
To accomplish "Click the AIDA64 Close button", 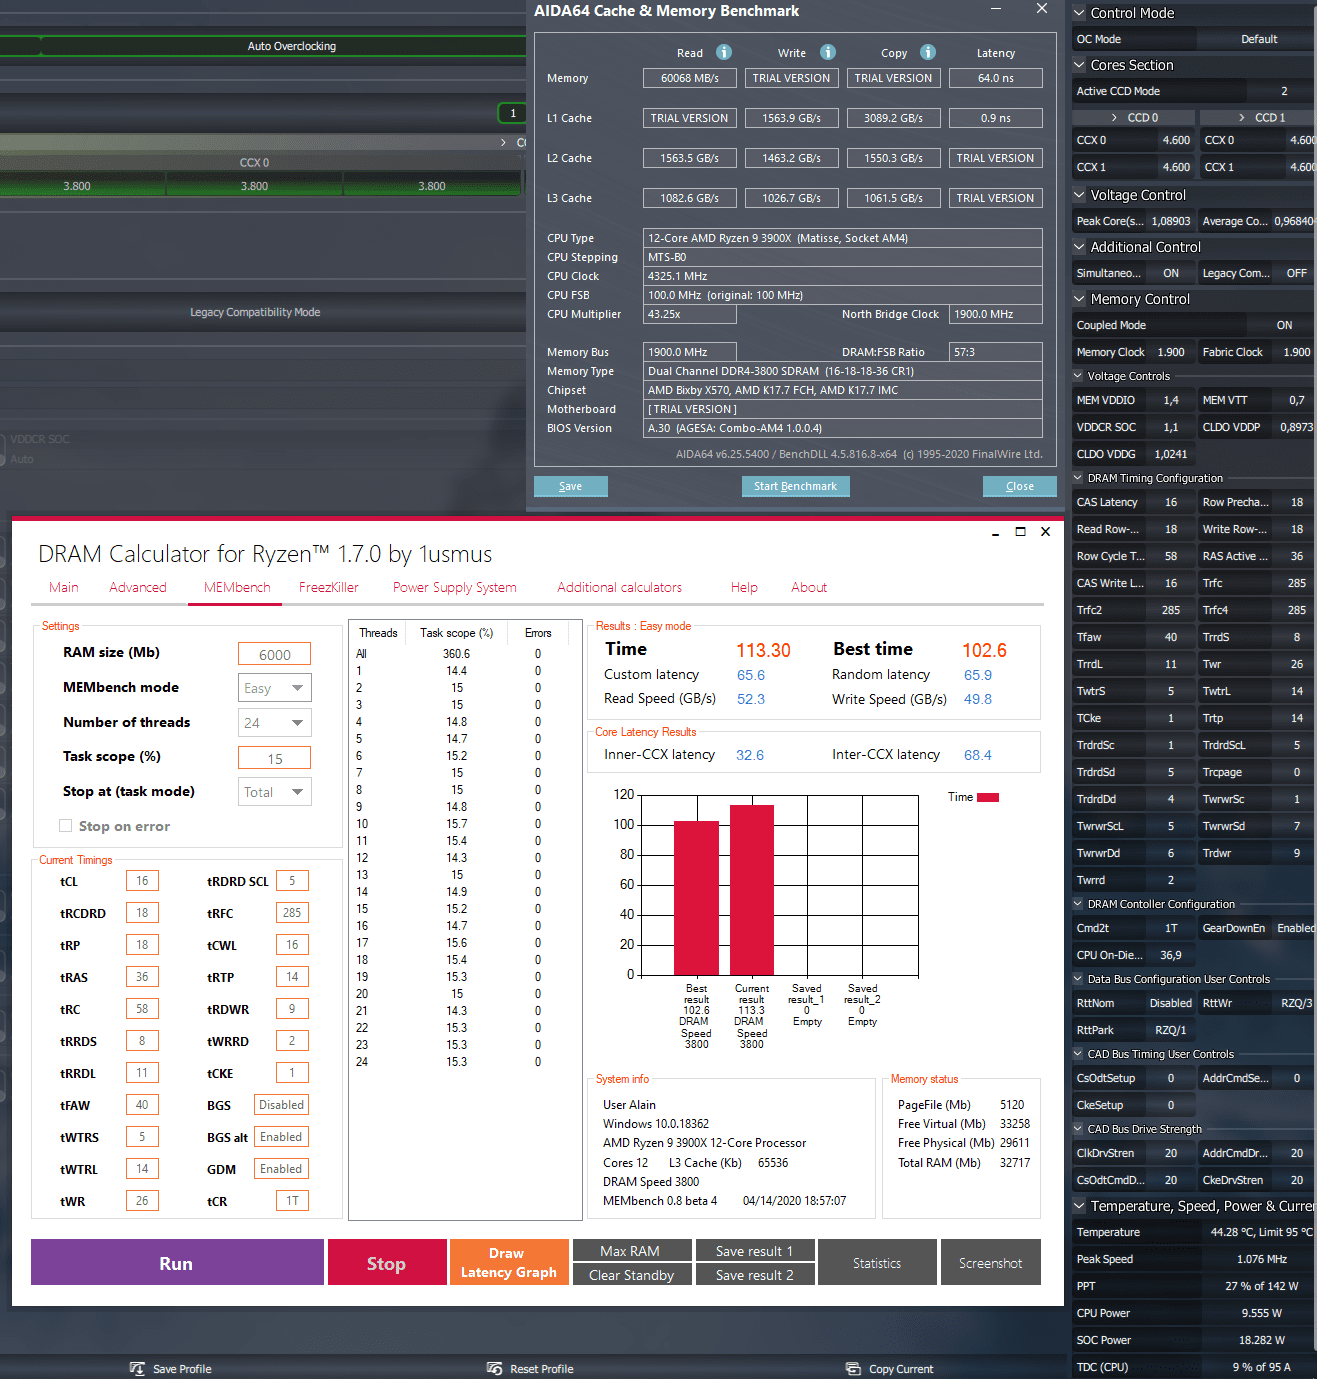I will click(1020, 486).
